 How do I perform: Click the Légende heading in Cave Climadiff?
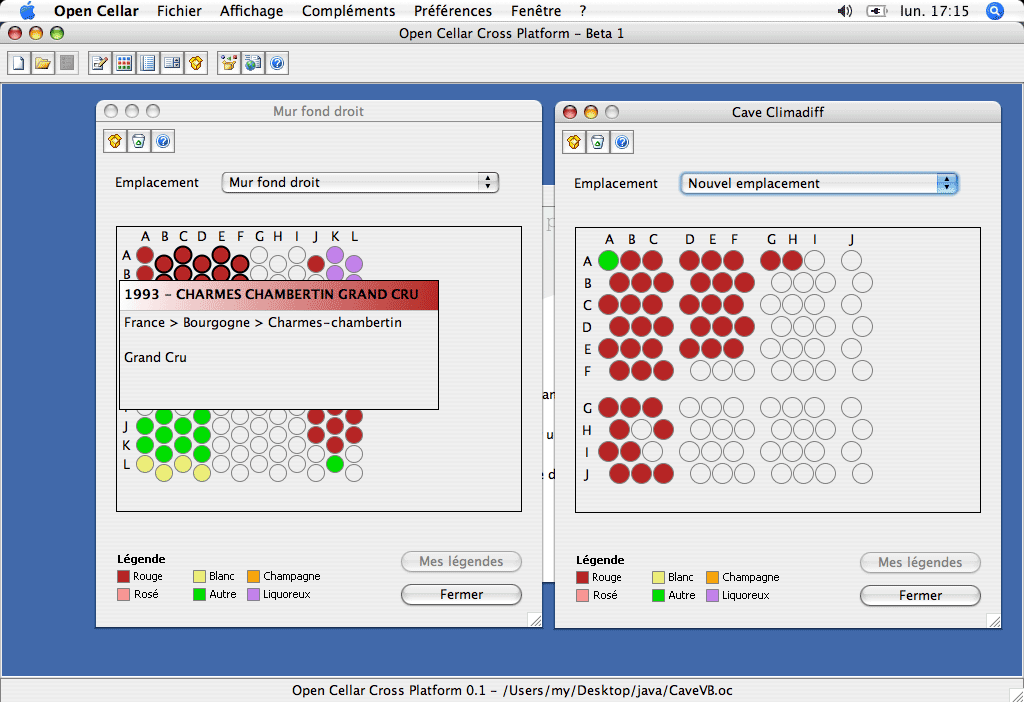click(x=600, y=560)
